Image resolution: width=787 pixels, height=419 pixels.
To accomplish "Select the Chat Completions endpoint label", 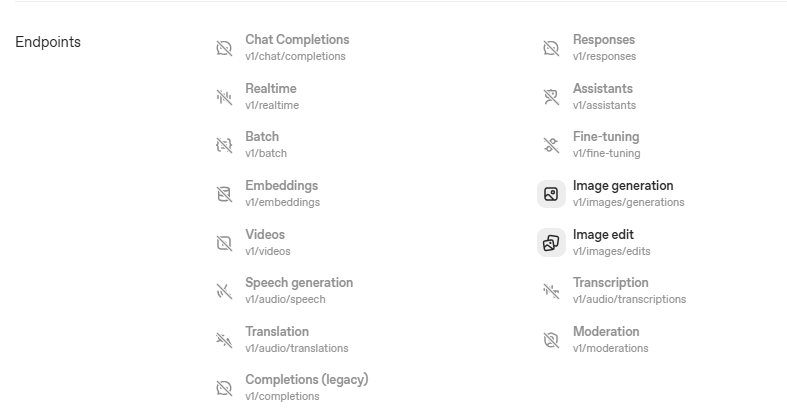I will click(297, 40).
